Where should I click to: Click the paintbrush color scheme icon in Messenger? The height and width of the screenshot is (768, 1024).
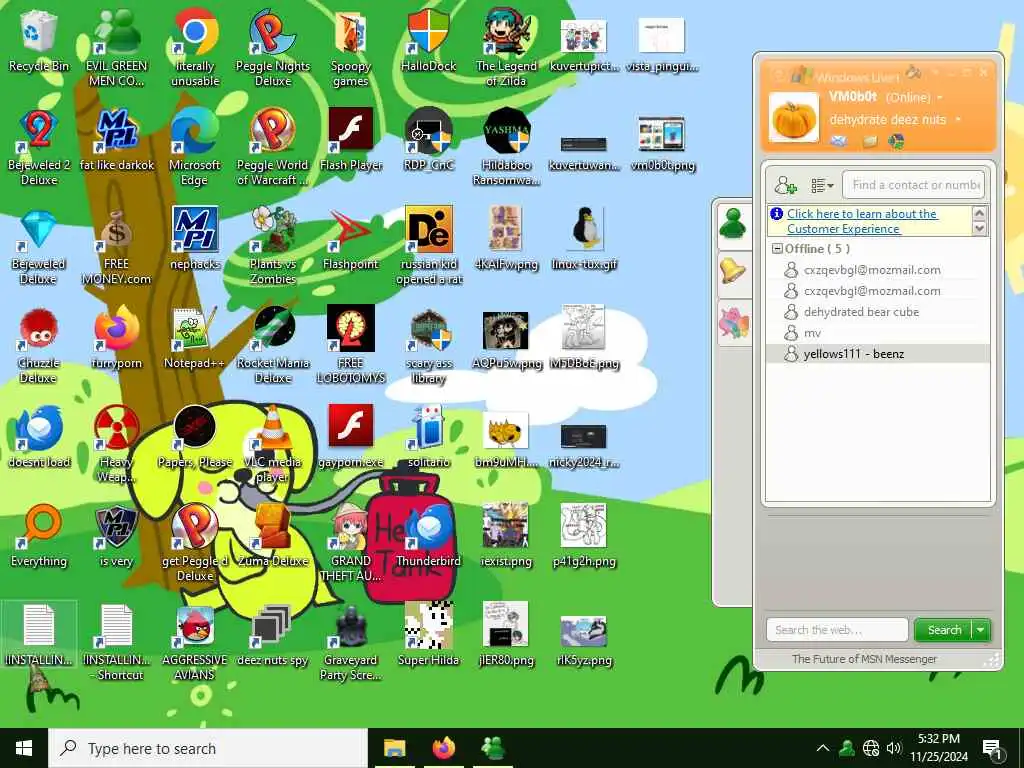[x=913, y=72]
